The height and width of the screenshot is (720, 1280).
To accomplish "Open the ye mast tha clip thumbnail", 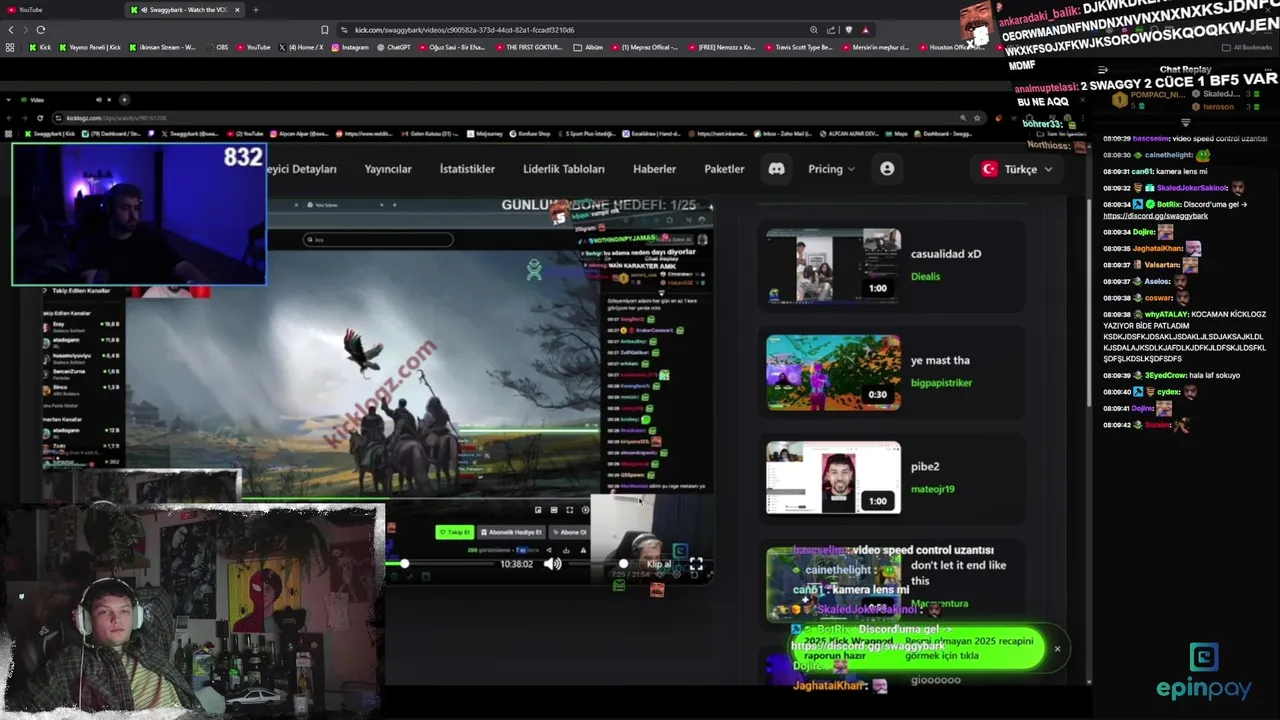I will click(833, 372).
